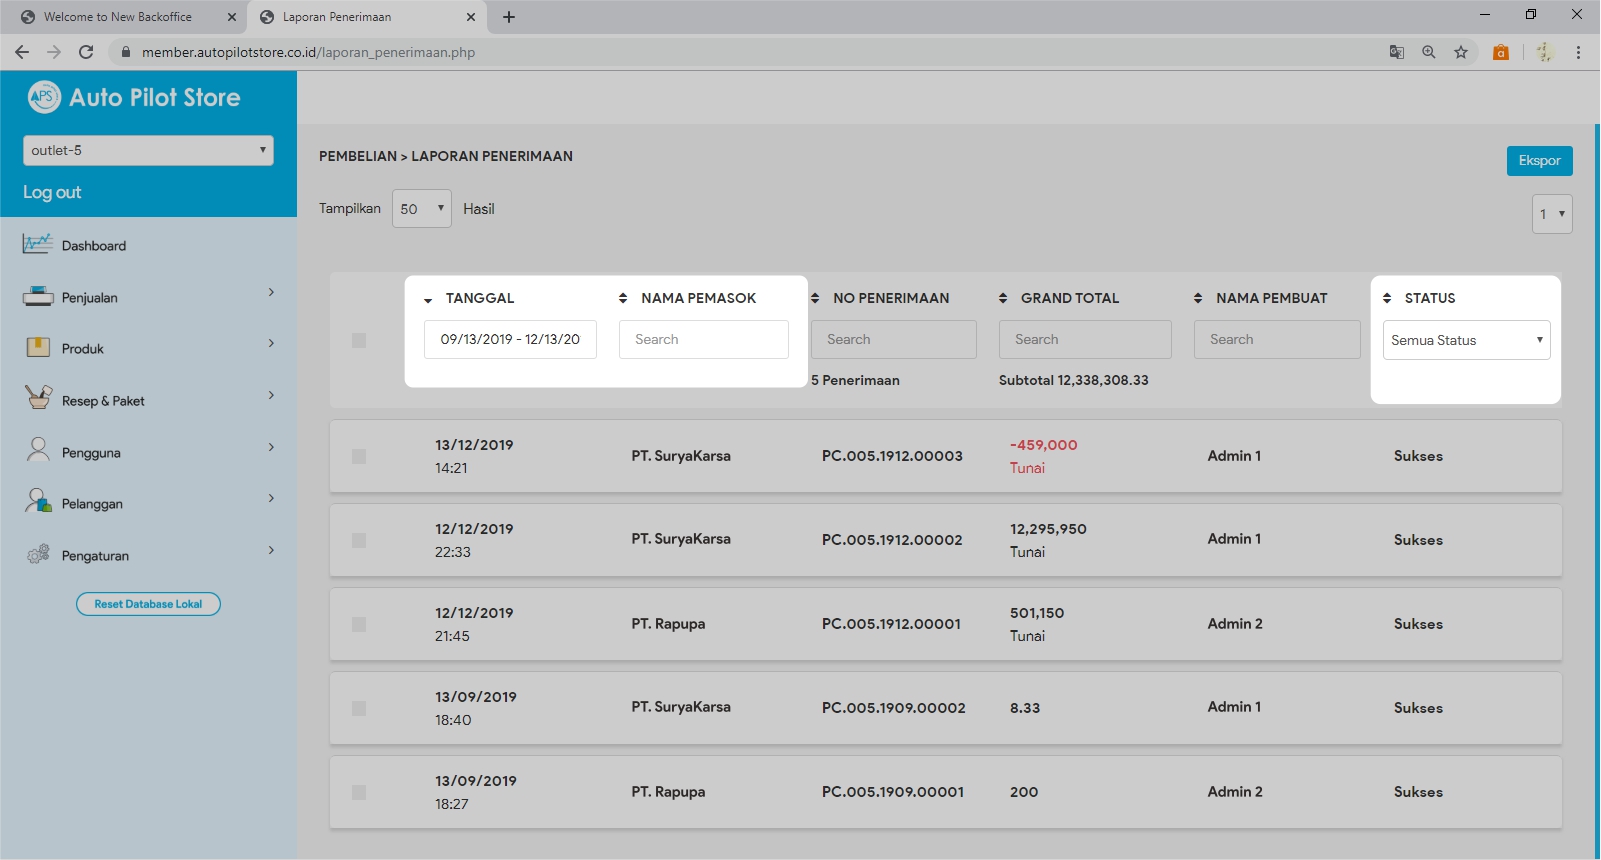Click the Nama Pemasok search field
This screenshot has height=860, width=1601.
tap(703, 340)
